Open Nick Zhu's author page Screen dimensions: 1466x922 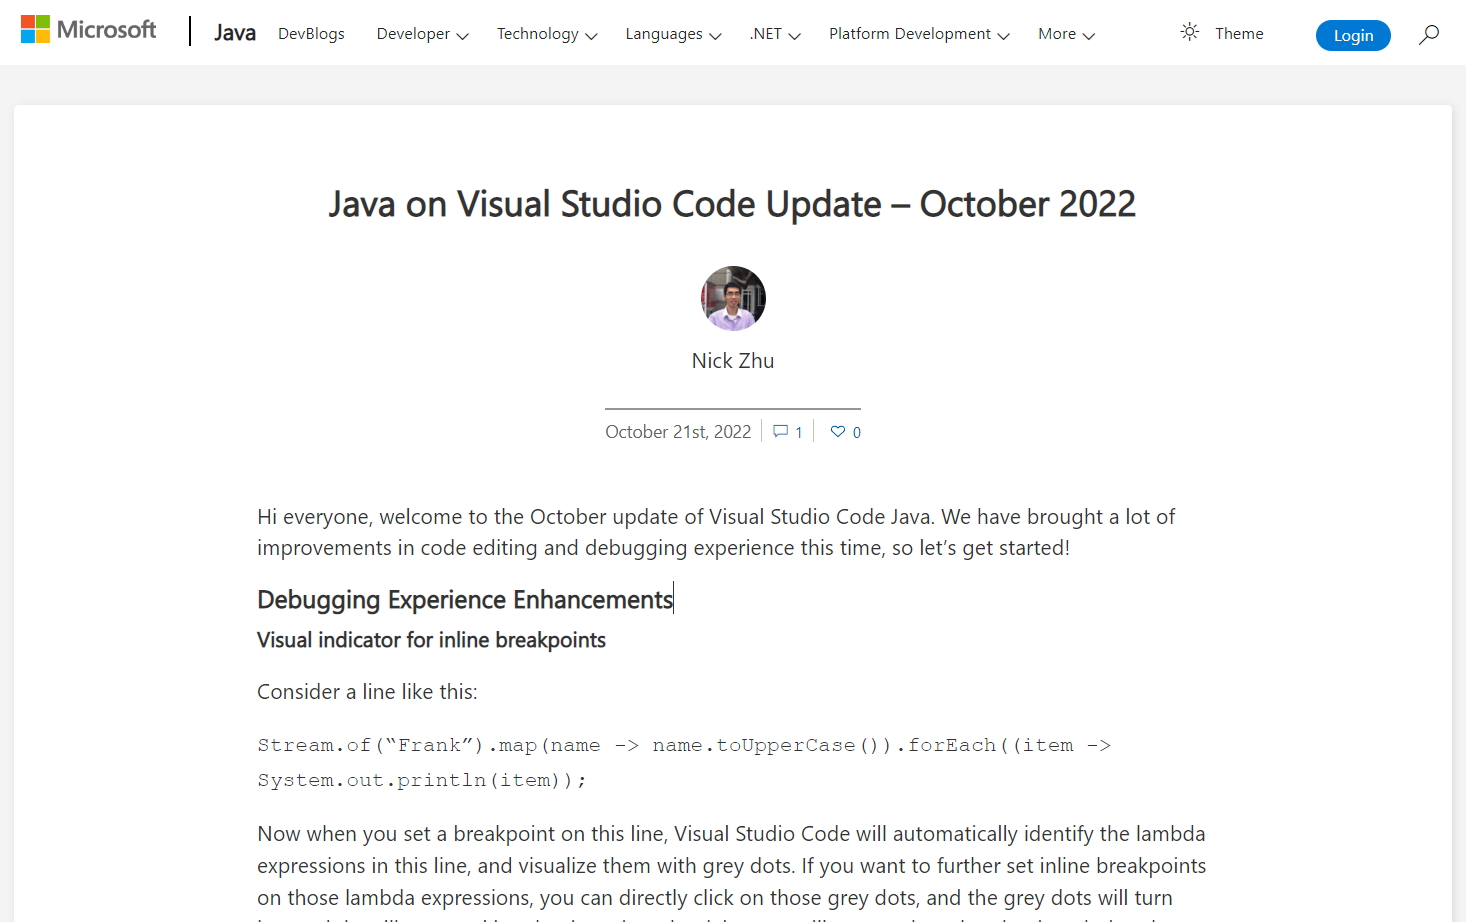732,360
